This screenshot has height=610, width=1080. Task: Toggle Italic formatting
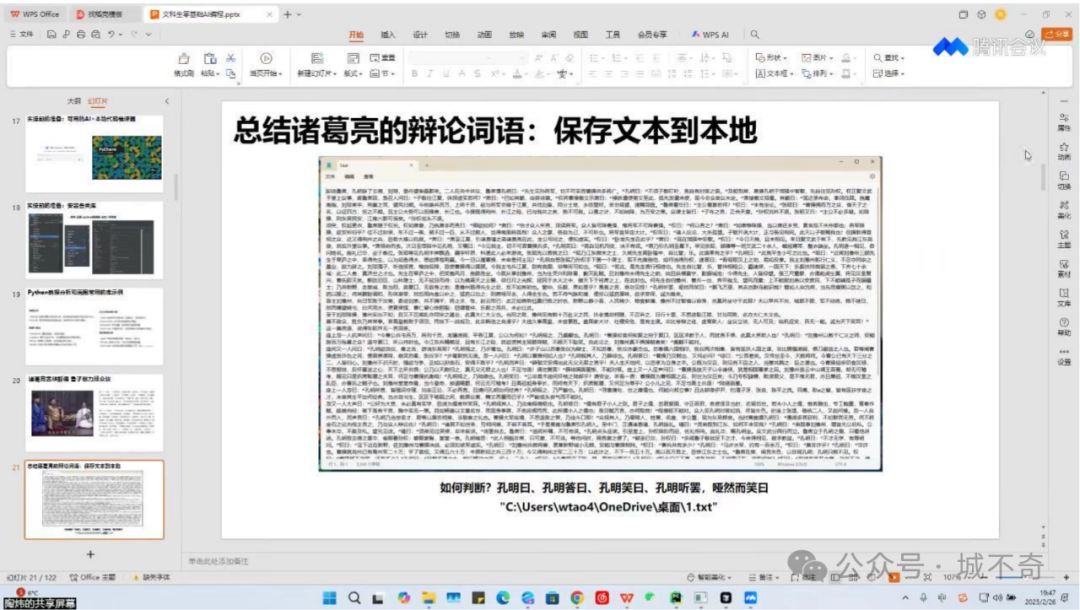430,74
